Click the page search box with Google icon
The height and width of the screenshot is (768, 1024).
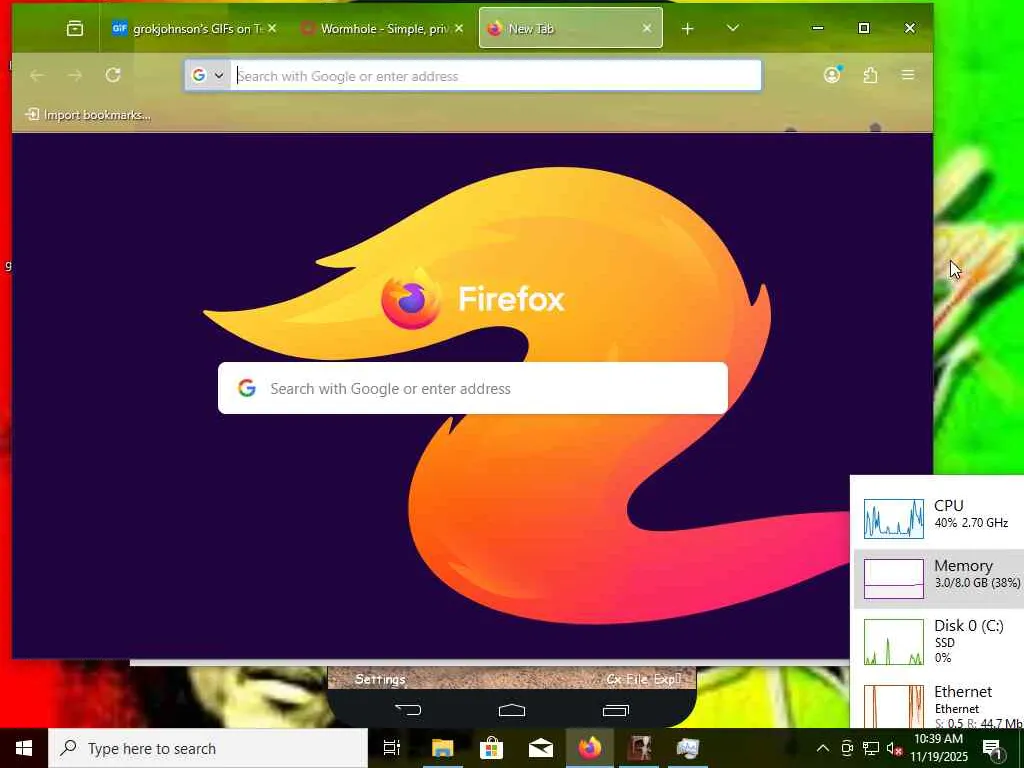[473, 388]
